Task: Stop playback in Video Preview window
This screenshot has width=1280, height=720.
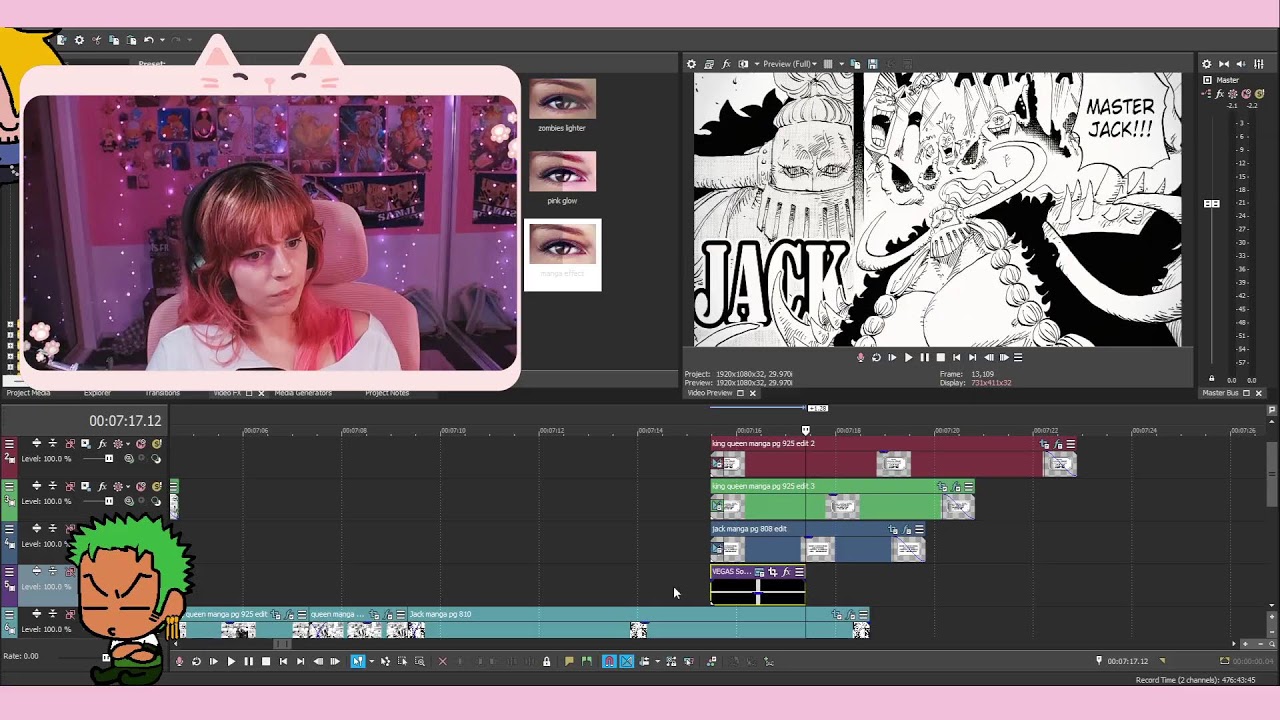Action: tap(940, 357)
